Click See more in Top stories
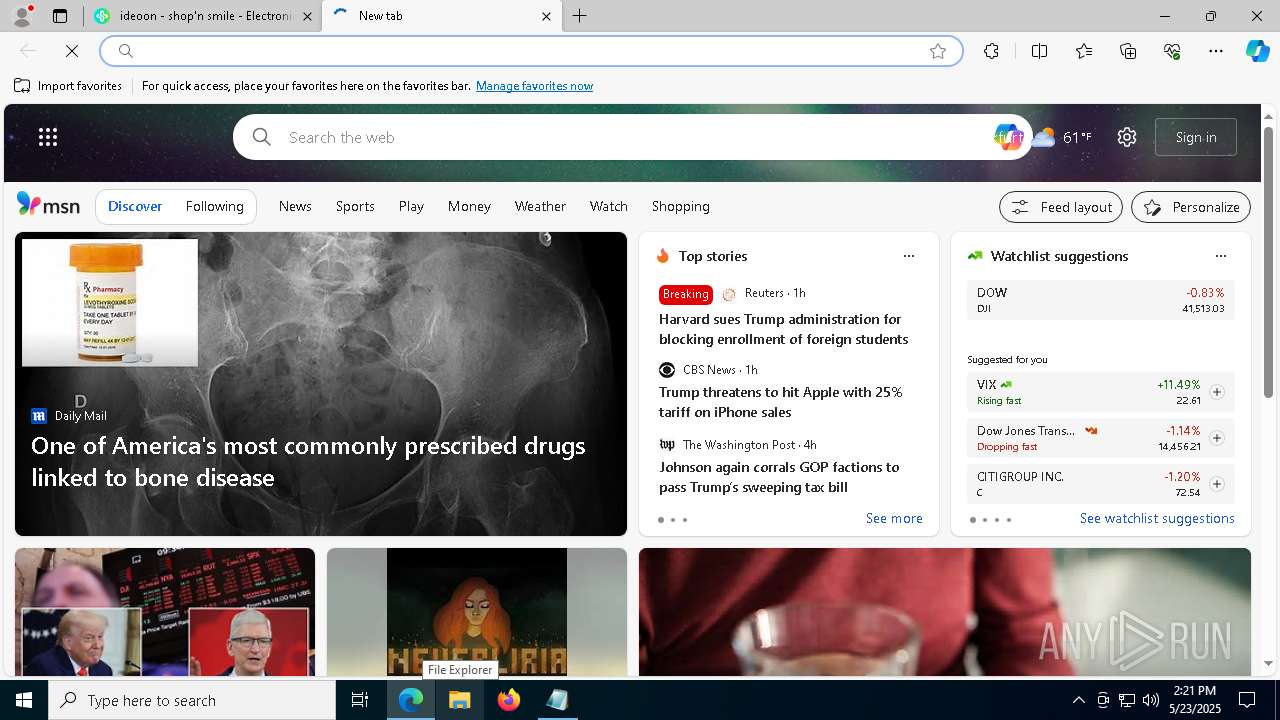The height and width of the screenshot is (720, 1280). point(894,518)
